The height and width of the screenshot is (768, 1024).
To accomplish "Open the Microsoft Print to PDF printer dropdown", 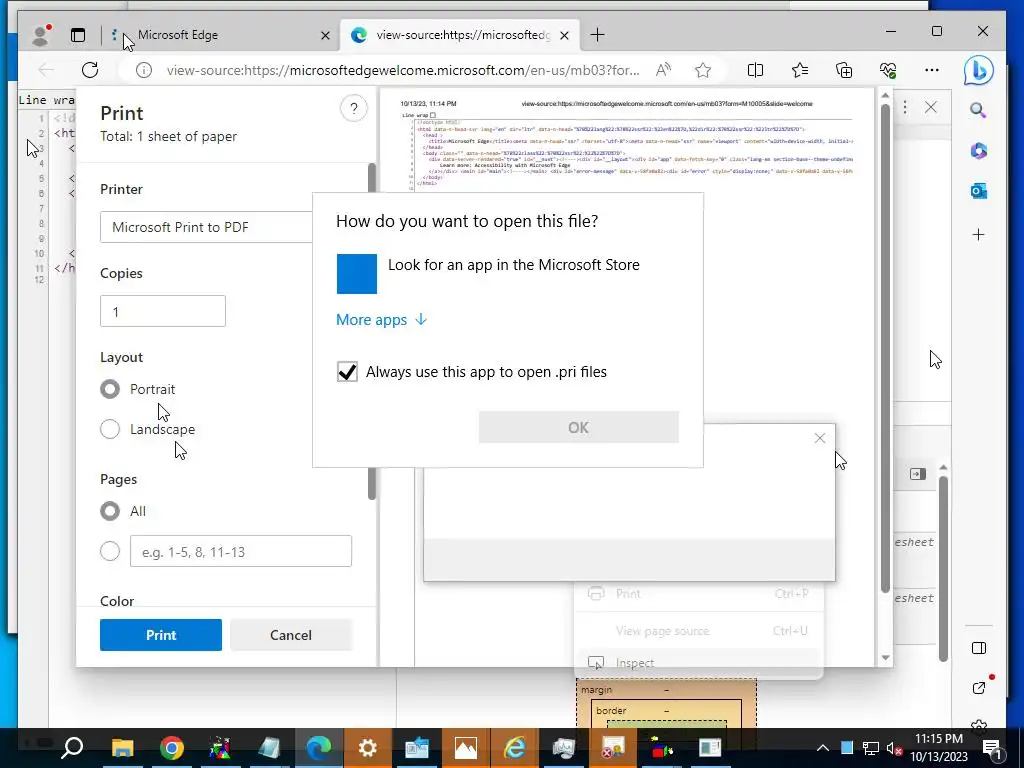I will [206, 227].
